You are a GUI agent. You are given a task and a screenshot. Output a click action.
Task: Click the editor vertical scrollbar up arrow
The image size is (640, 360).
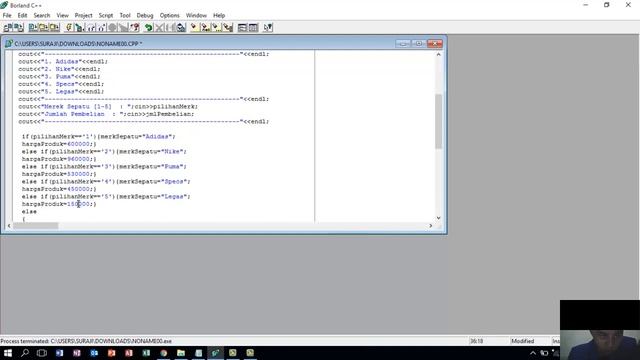tap(438, 54)
